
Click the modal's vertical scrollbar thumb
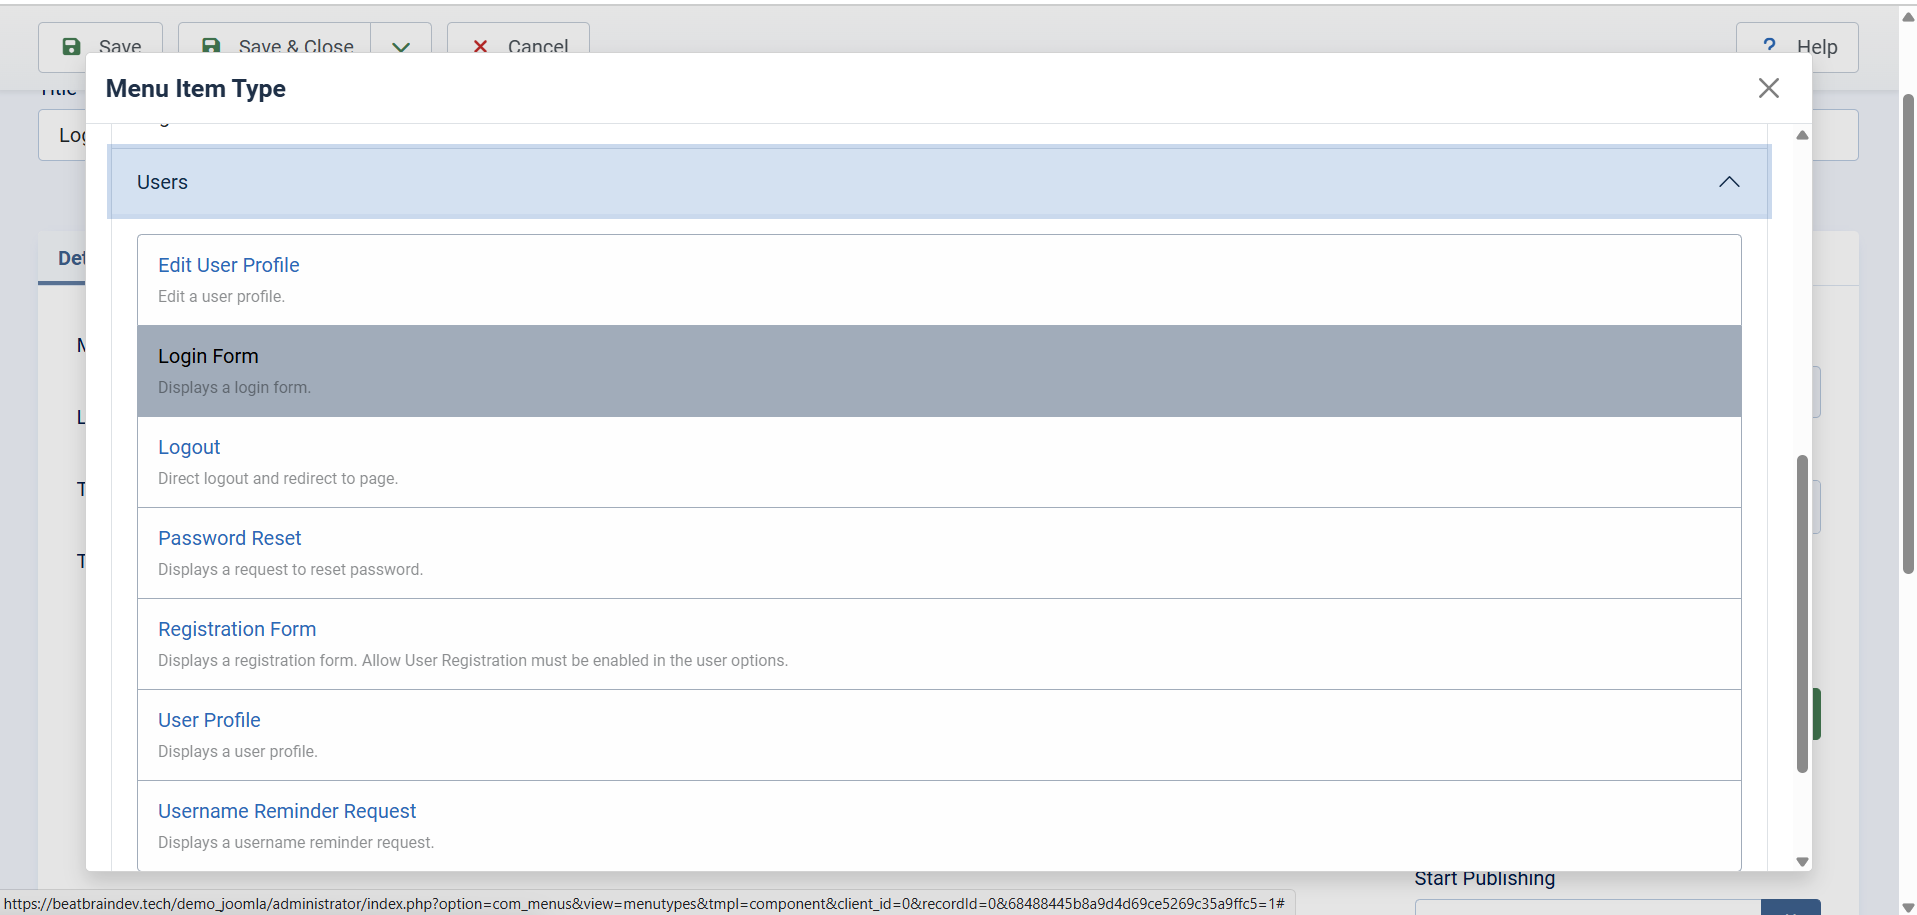pos(1802,612)
